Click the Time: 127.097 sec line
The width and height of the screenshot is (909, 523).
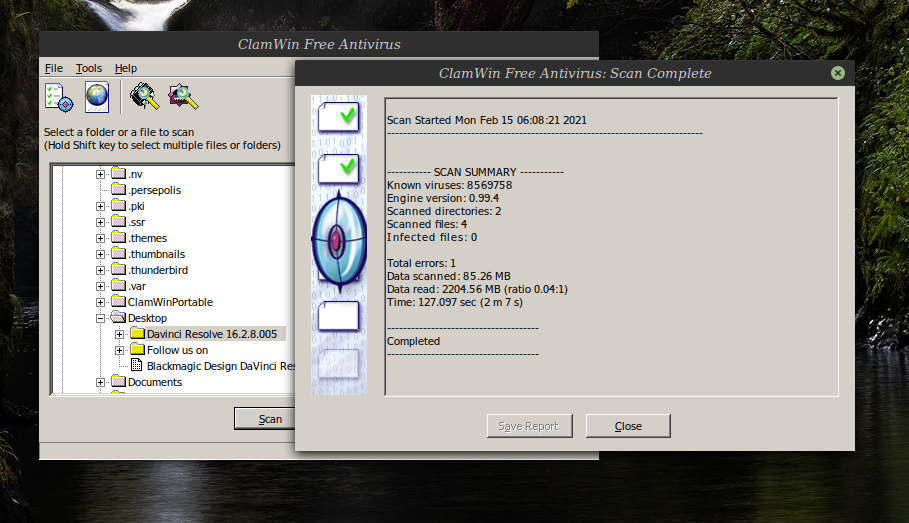[x=454, y=302]
